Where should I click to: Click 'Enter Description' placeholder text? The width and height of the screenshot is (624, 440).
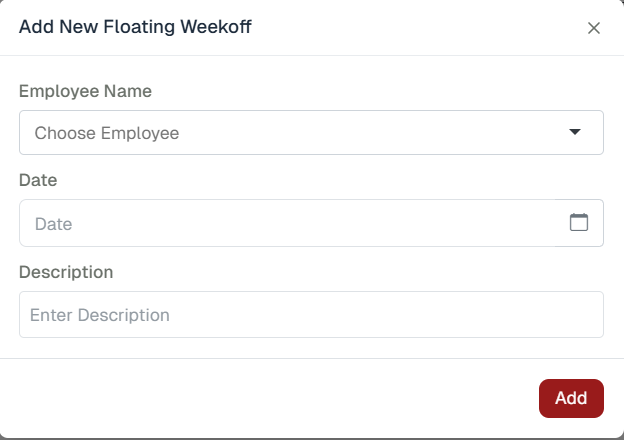[x=100, y=315]
